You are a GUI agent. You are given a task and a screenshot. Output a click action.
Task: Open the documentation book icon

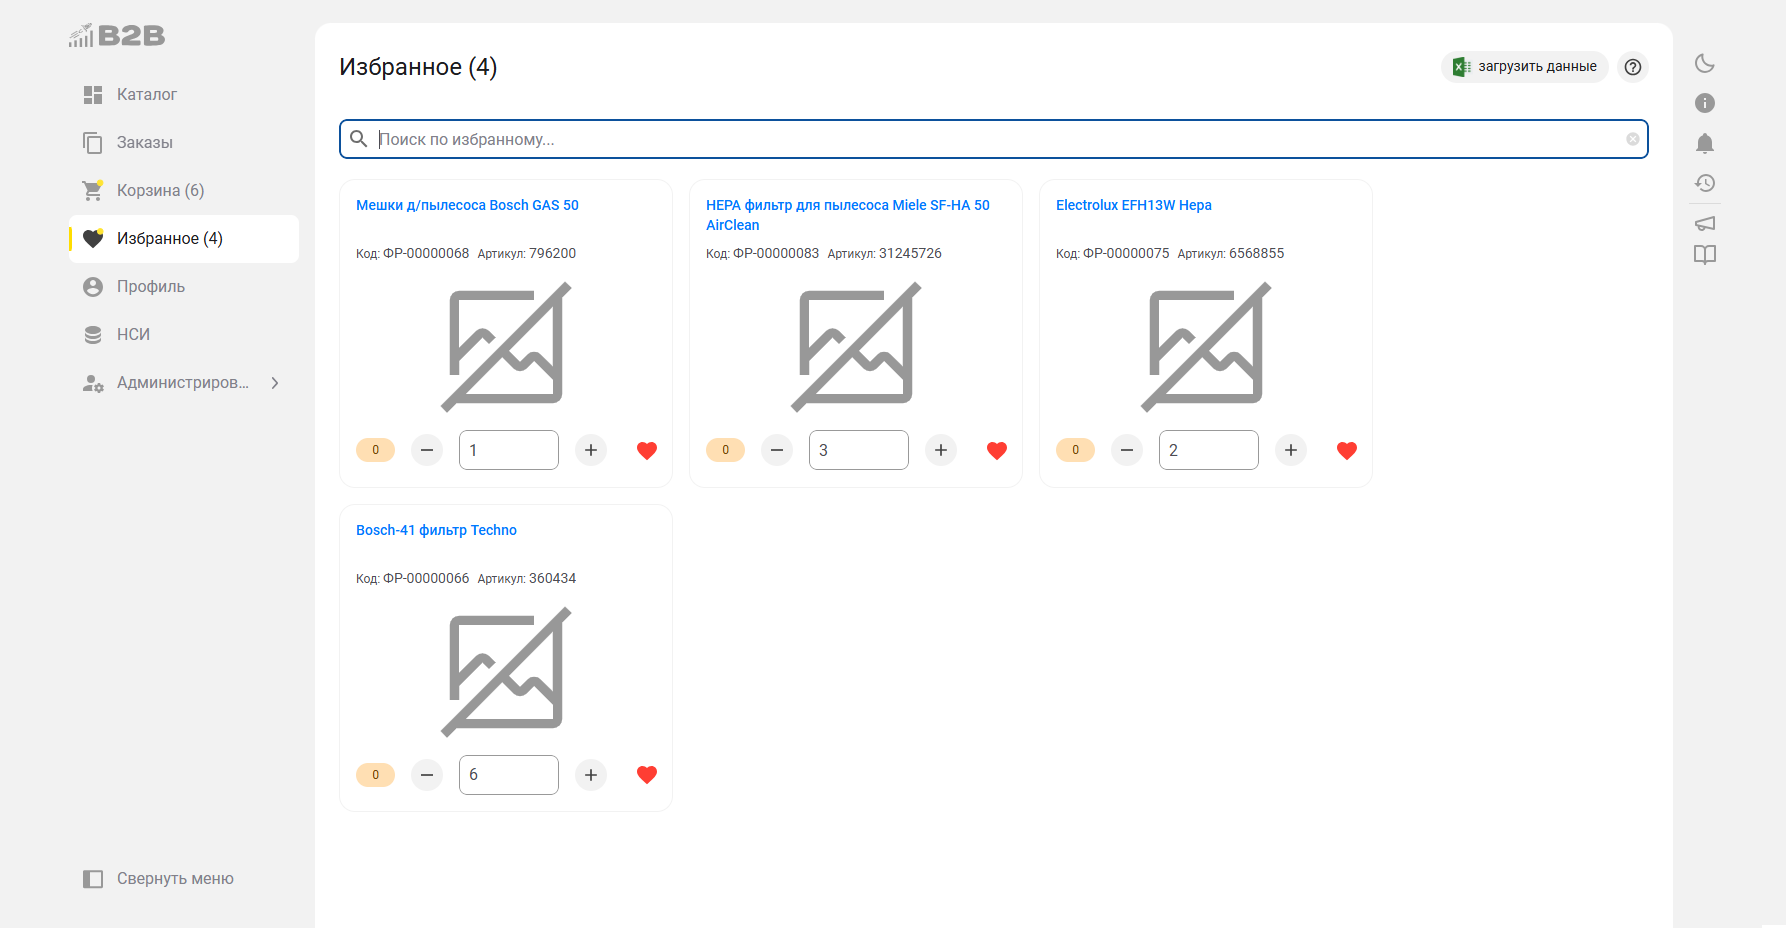click(x=1705, y=255)
